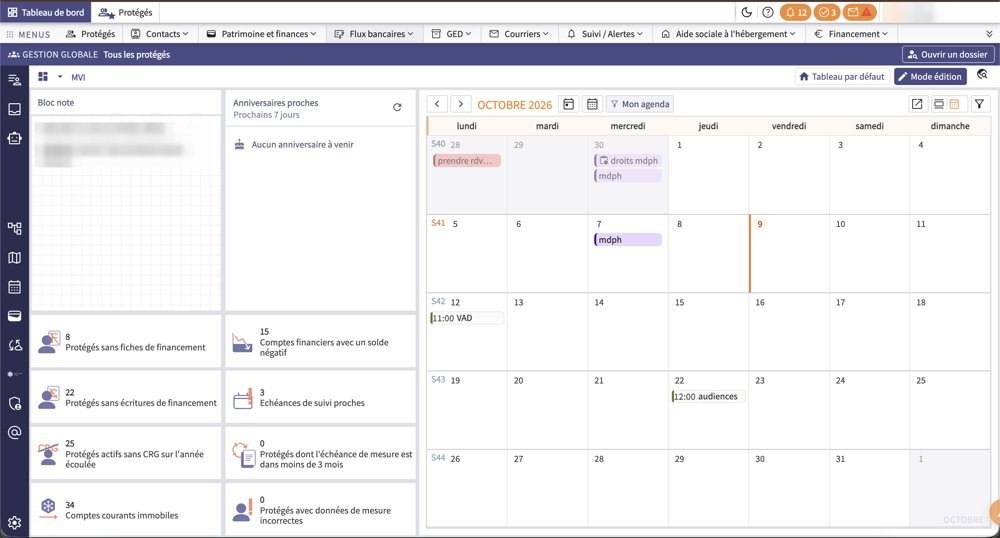Go to next month in calendar
Image resolution: width=1000 pixels, height=538 pixels.
[460, 104]
